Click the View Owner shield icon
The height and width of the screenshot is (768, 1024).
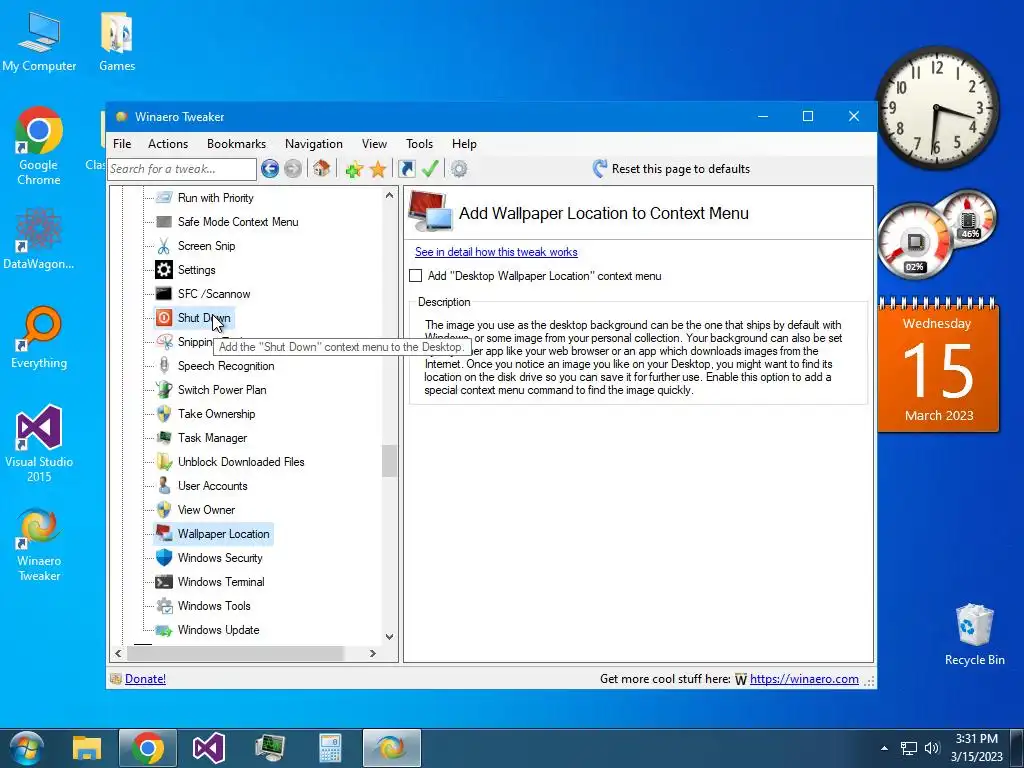pyautogui.click(x=164, y=510)
